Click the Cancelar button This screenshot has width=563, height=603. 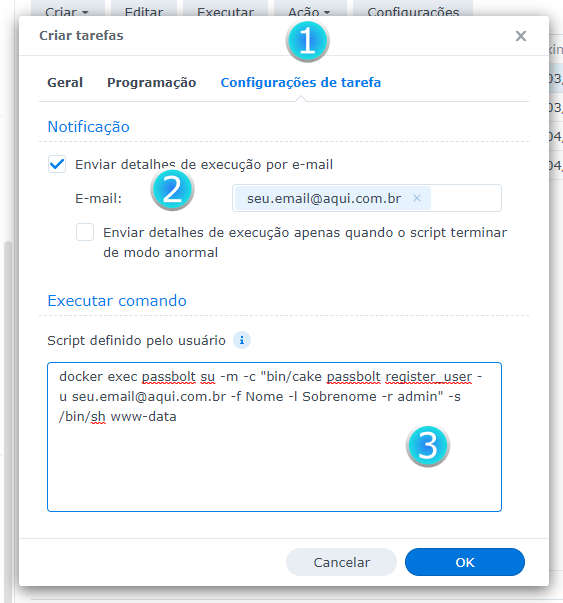(341, 562)
